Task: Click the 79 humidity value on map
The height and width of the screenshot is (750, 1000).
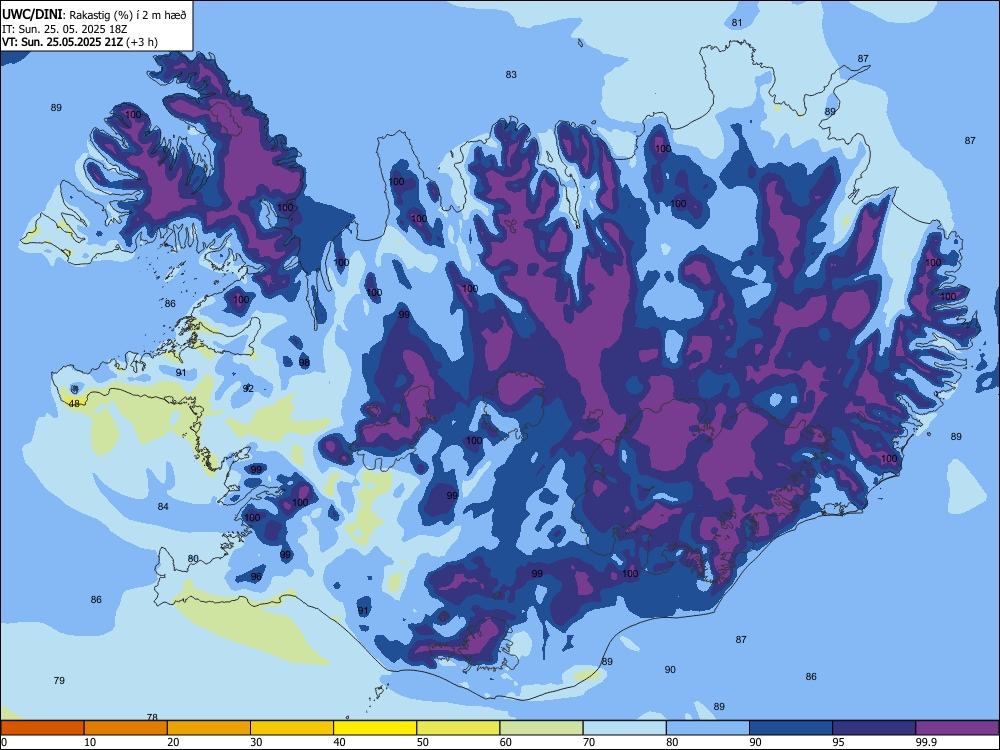Action: (59, 680)
